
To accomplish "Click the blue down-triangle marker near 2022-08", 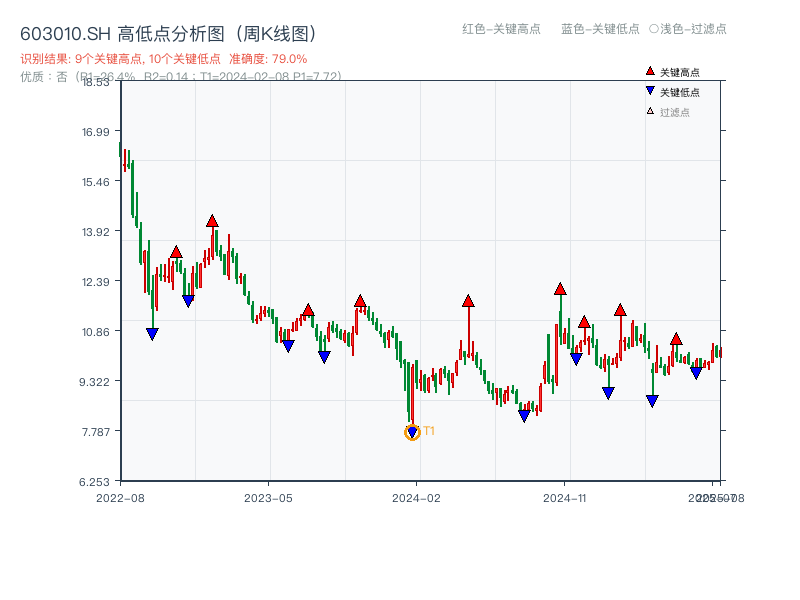I will pyautogui.click(x=153, y=332).
